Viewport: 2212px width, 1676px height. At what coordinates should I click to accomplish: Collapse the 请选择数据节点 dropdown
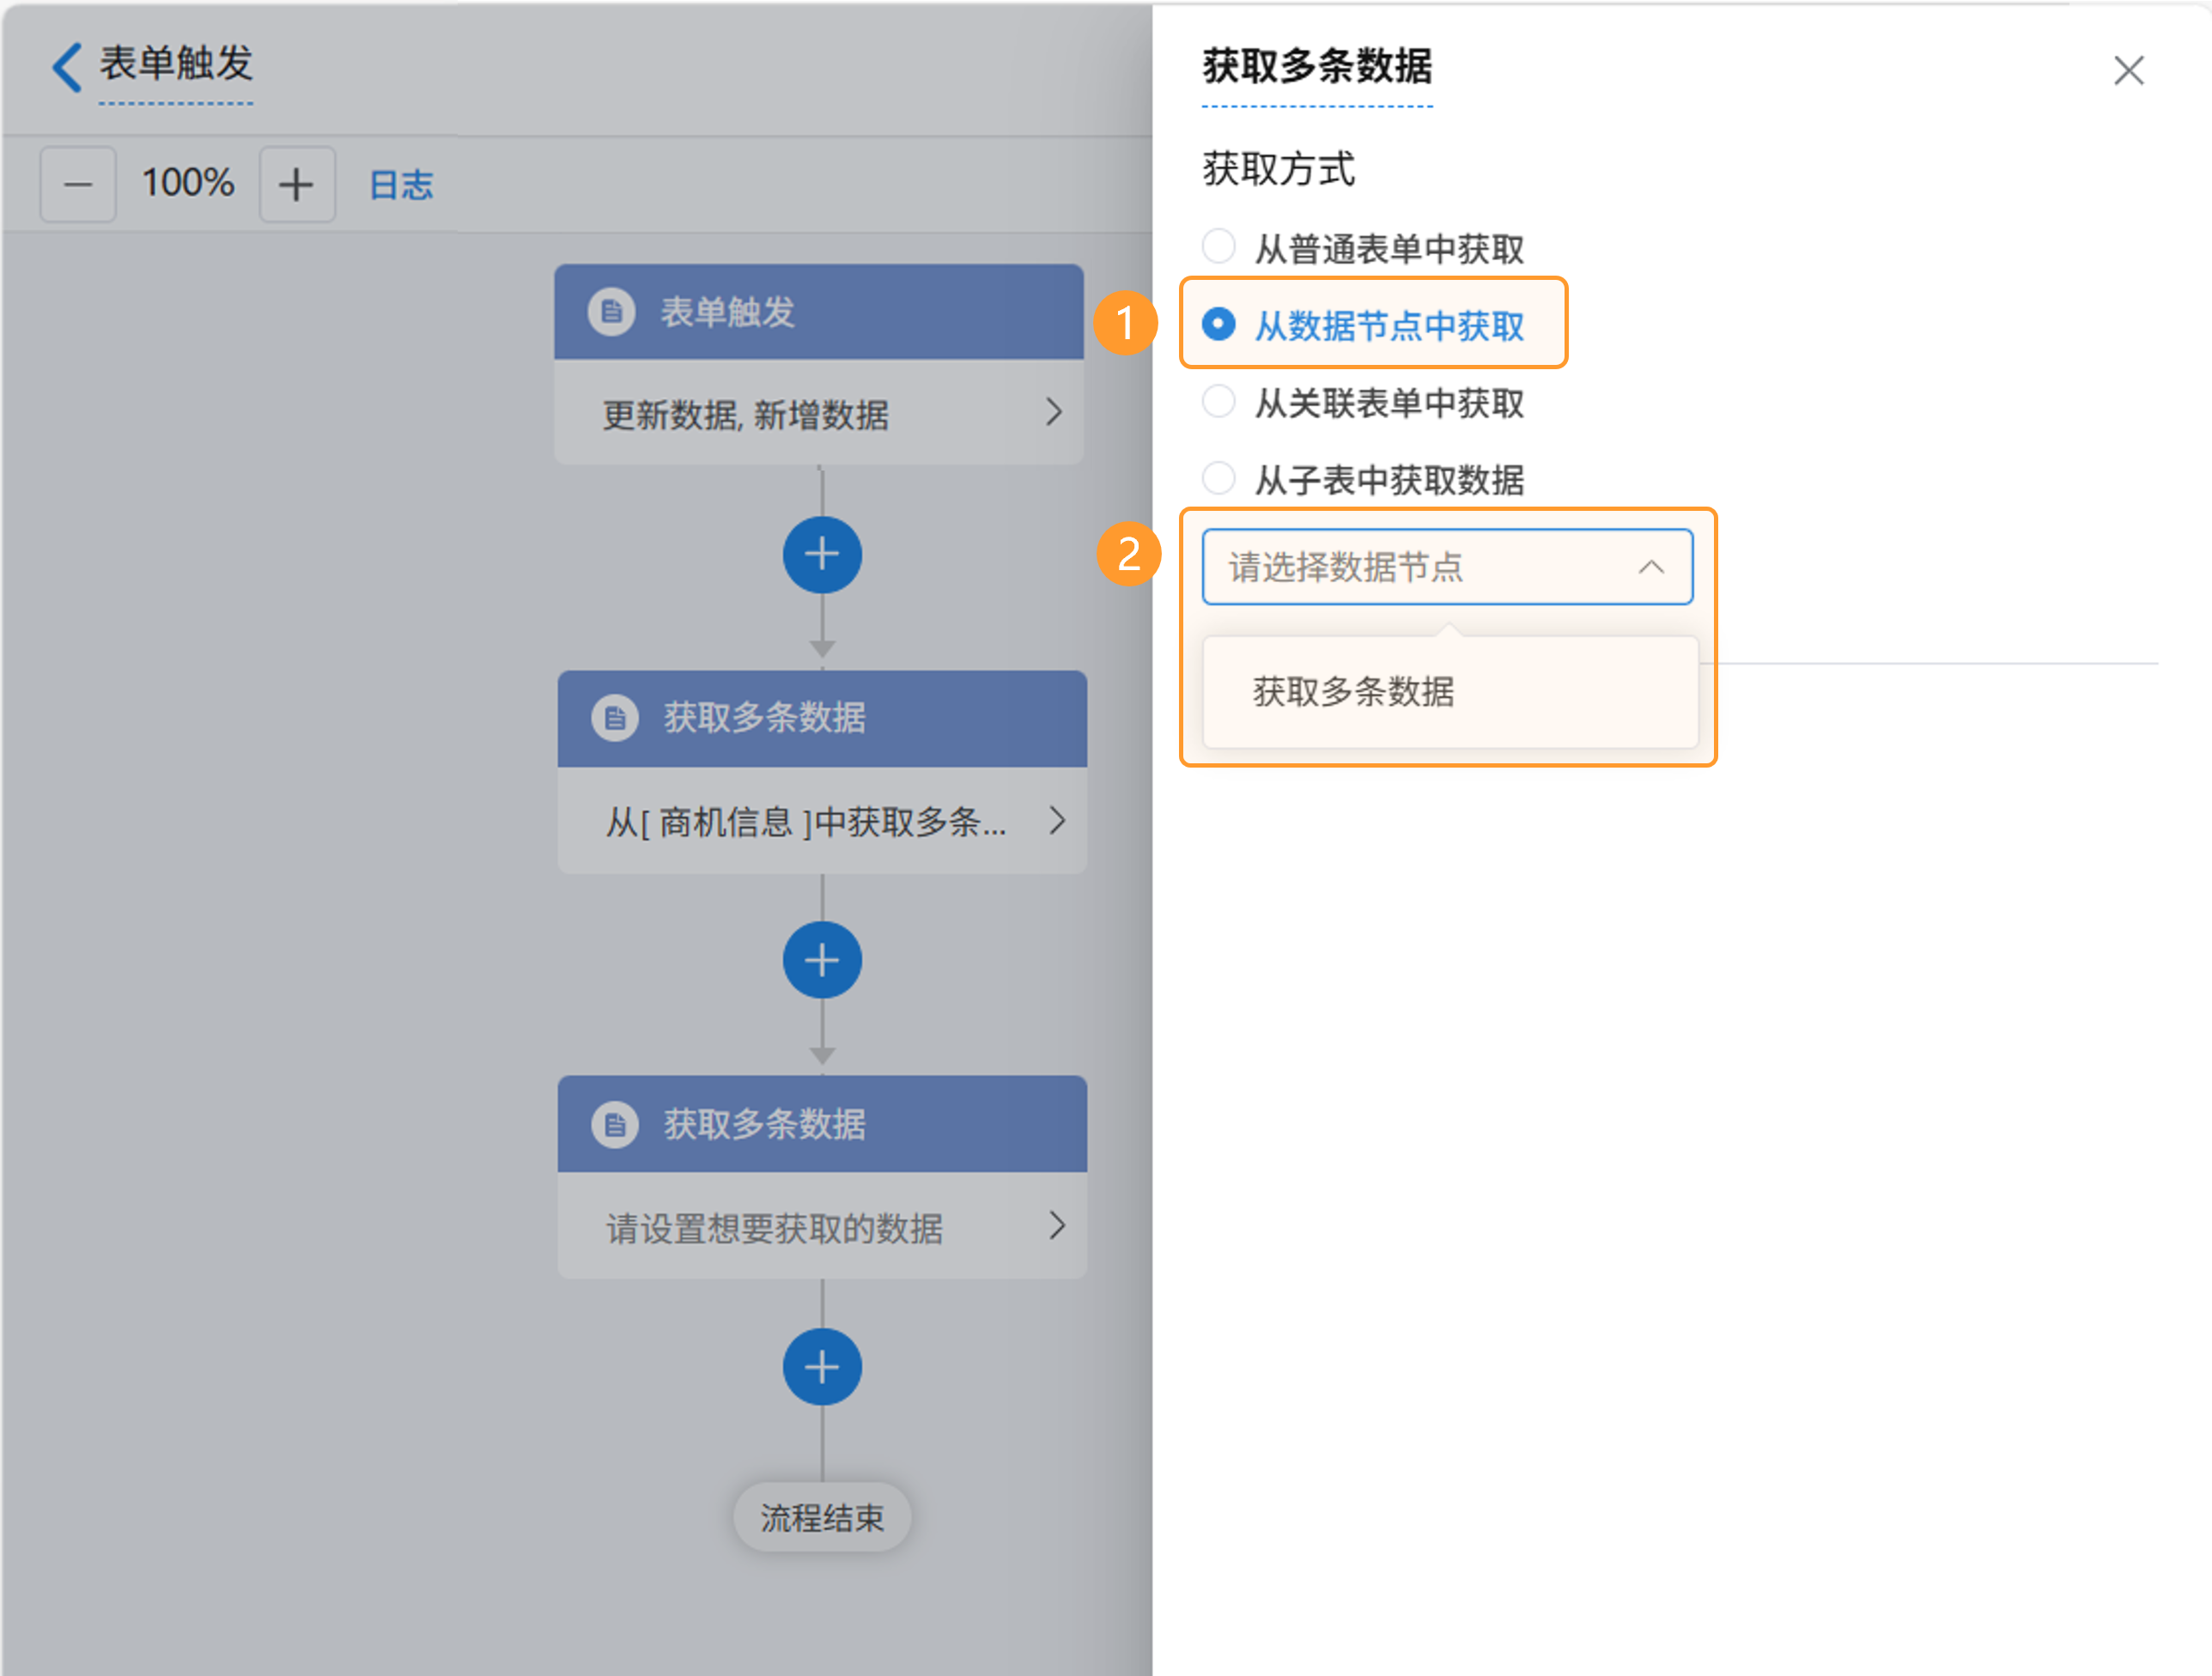pos(1650,567)
